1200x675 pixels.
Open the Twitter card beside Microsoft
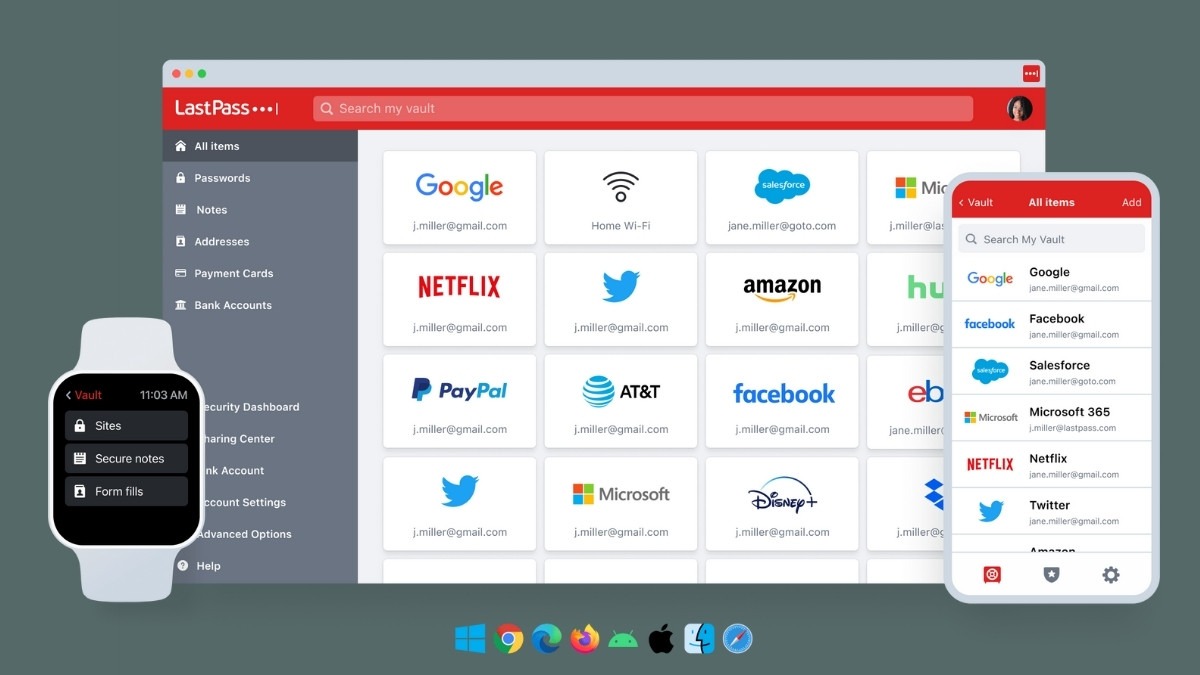[x=460, y=503]
